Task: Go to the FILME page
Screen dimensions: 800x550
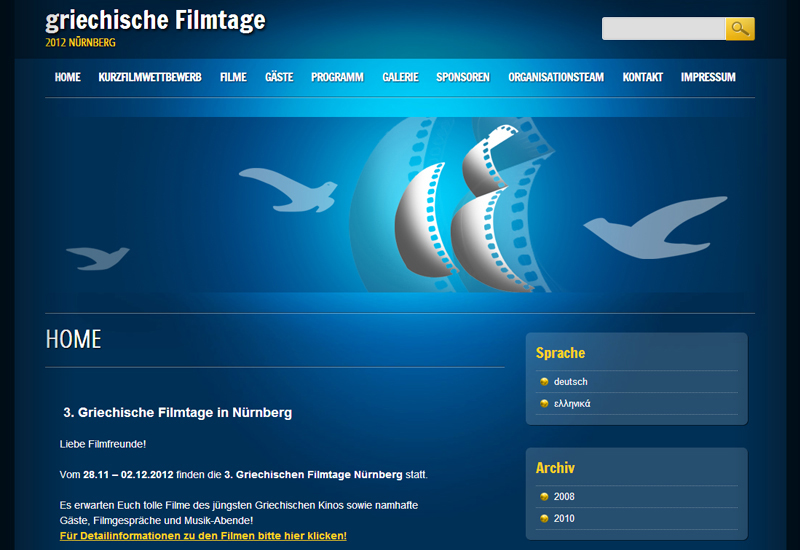Action: [x=233, y=77]
